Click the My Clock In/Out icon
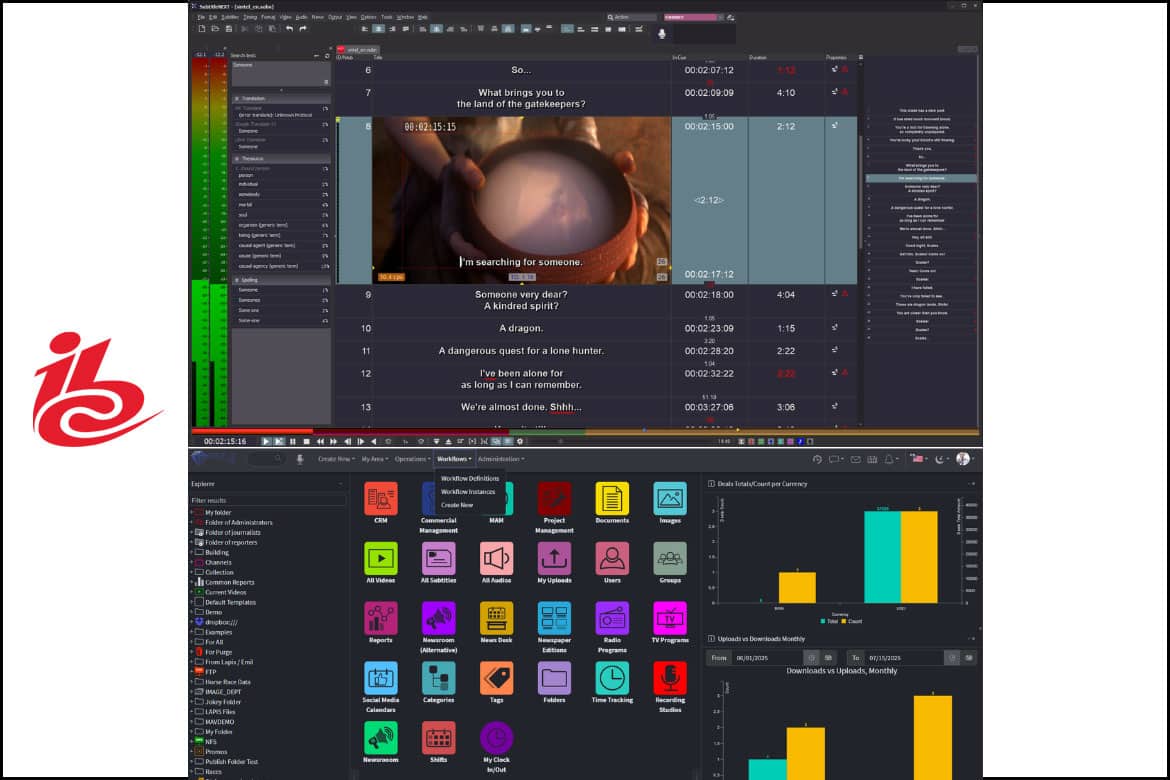Image resolution: width=1170 pixels, height=780 pixels. click(x=497, y=738)
